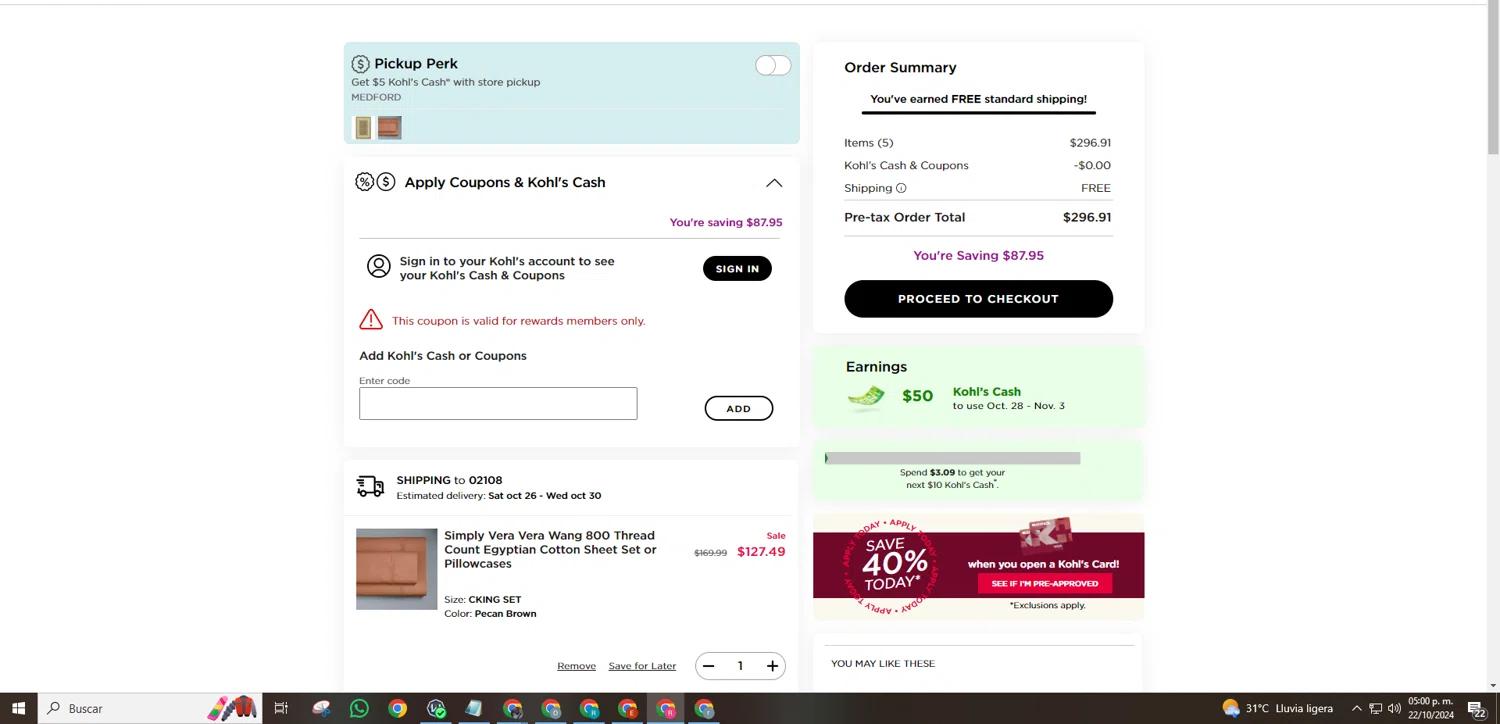The image size is (1500, 724).
Task: Open the volume control tray icon
Action: click(x=1394, y=708)
